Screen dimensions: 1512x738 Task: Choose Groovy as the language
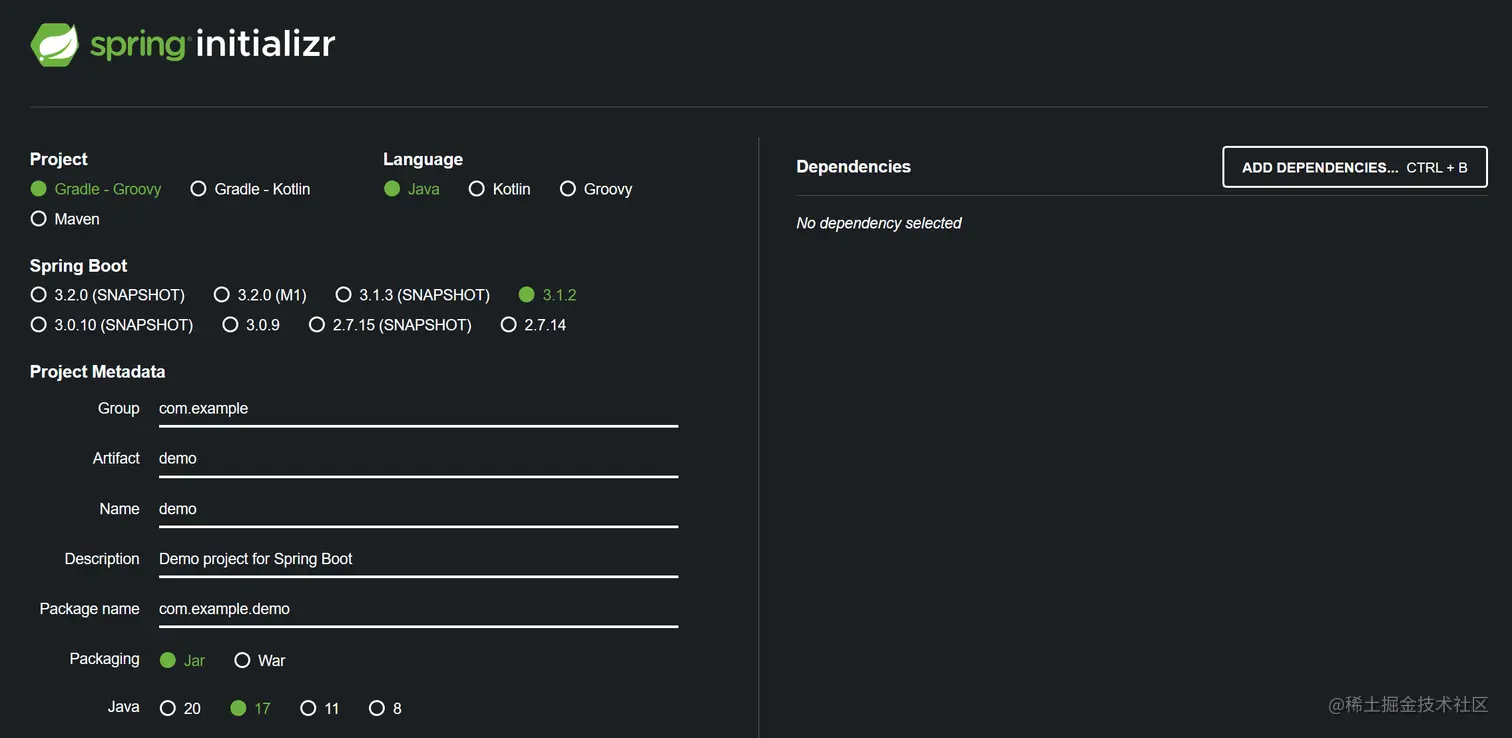[x=596, y=189]
